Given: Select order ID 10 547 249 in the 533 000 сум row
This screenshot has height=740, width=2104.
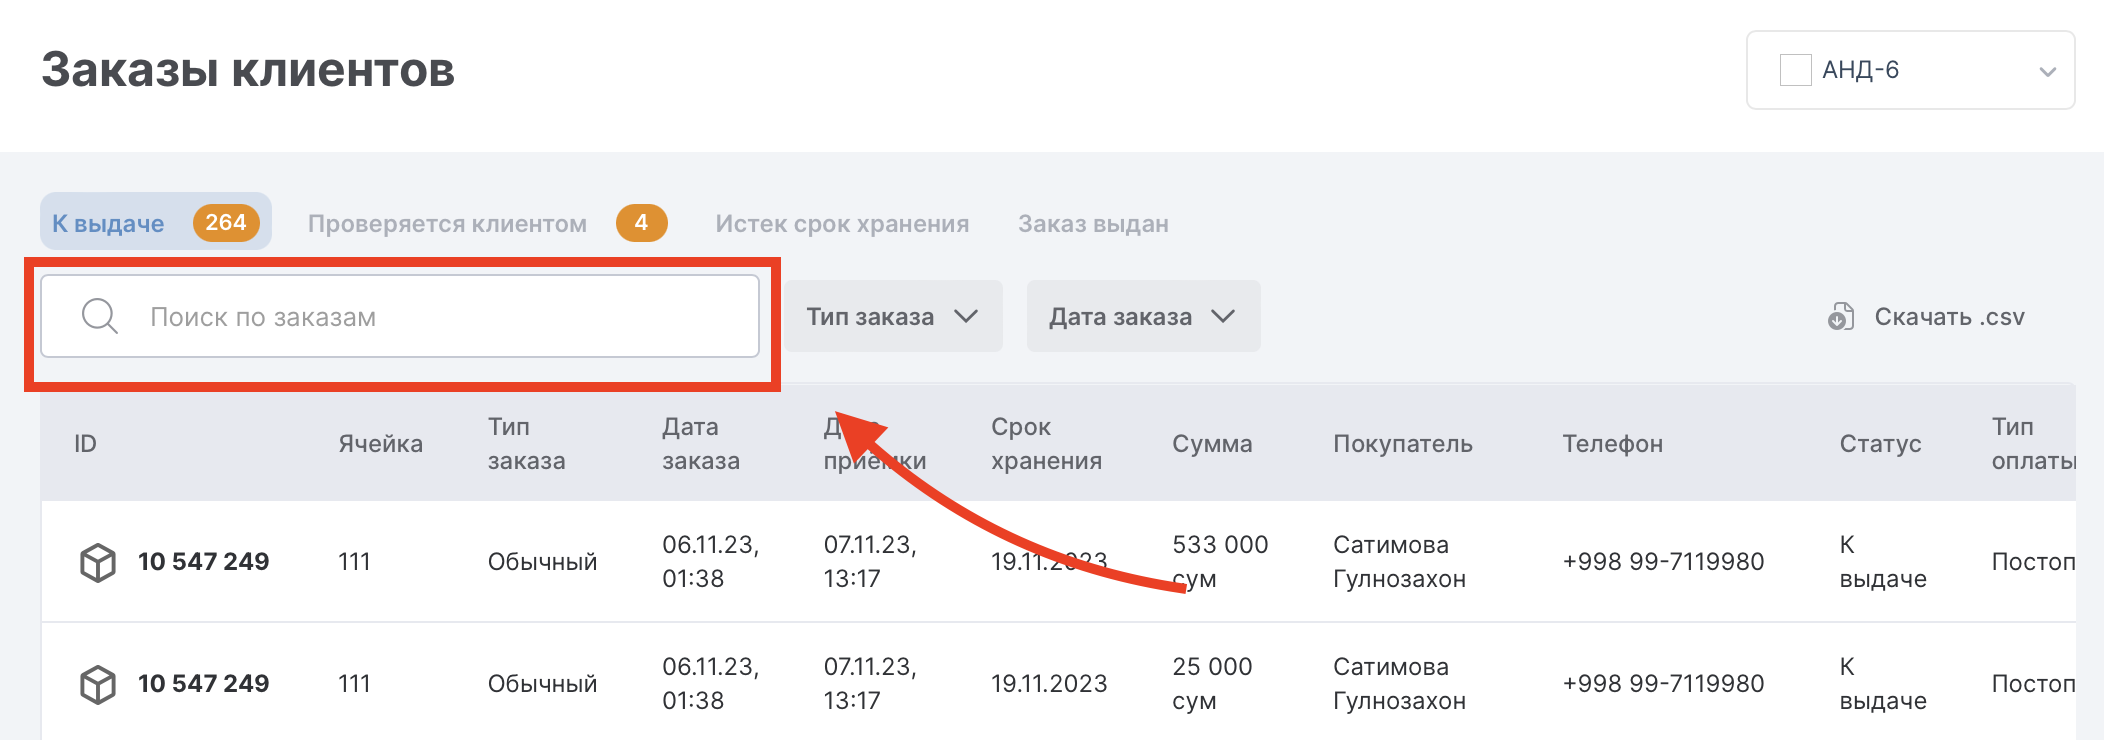Looking at the screenshot, I should tap(204, 561).
